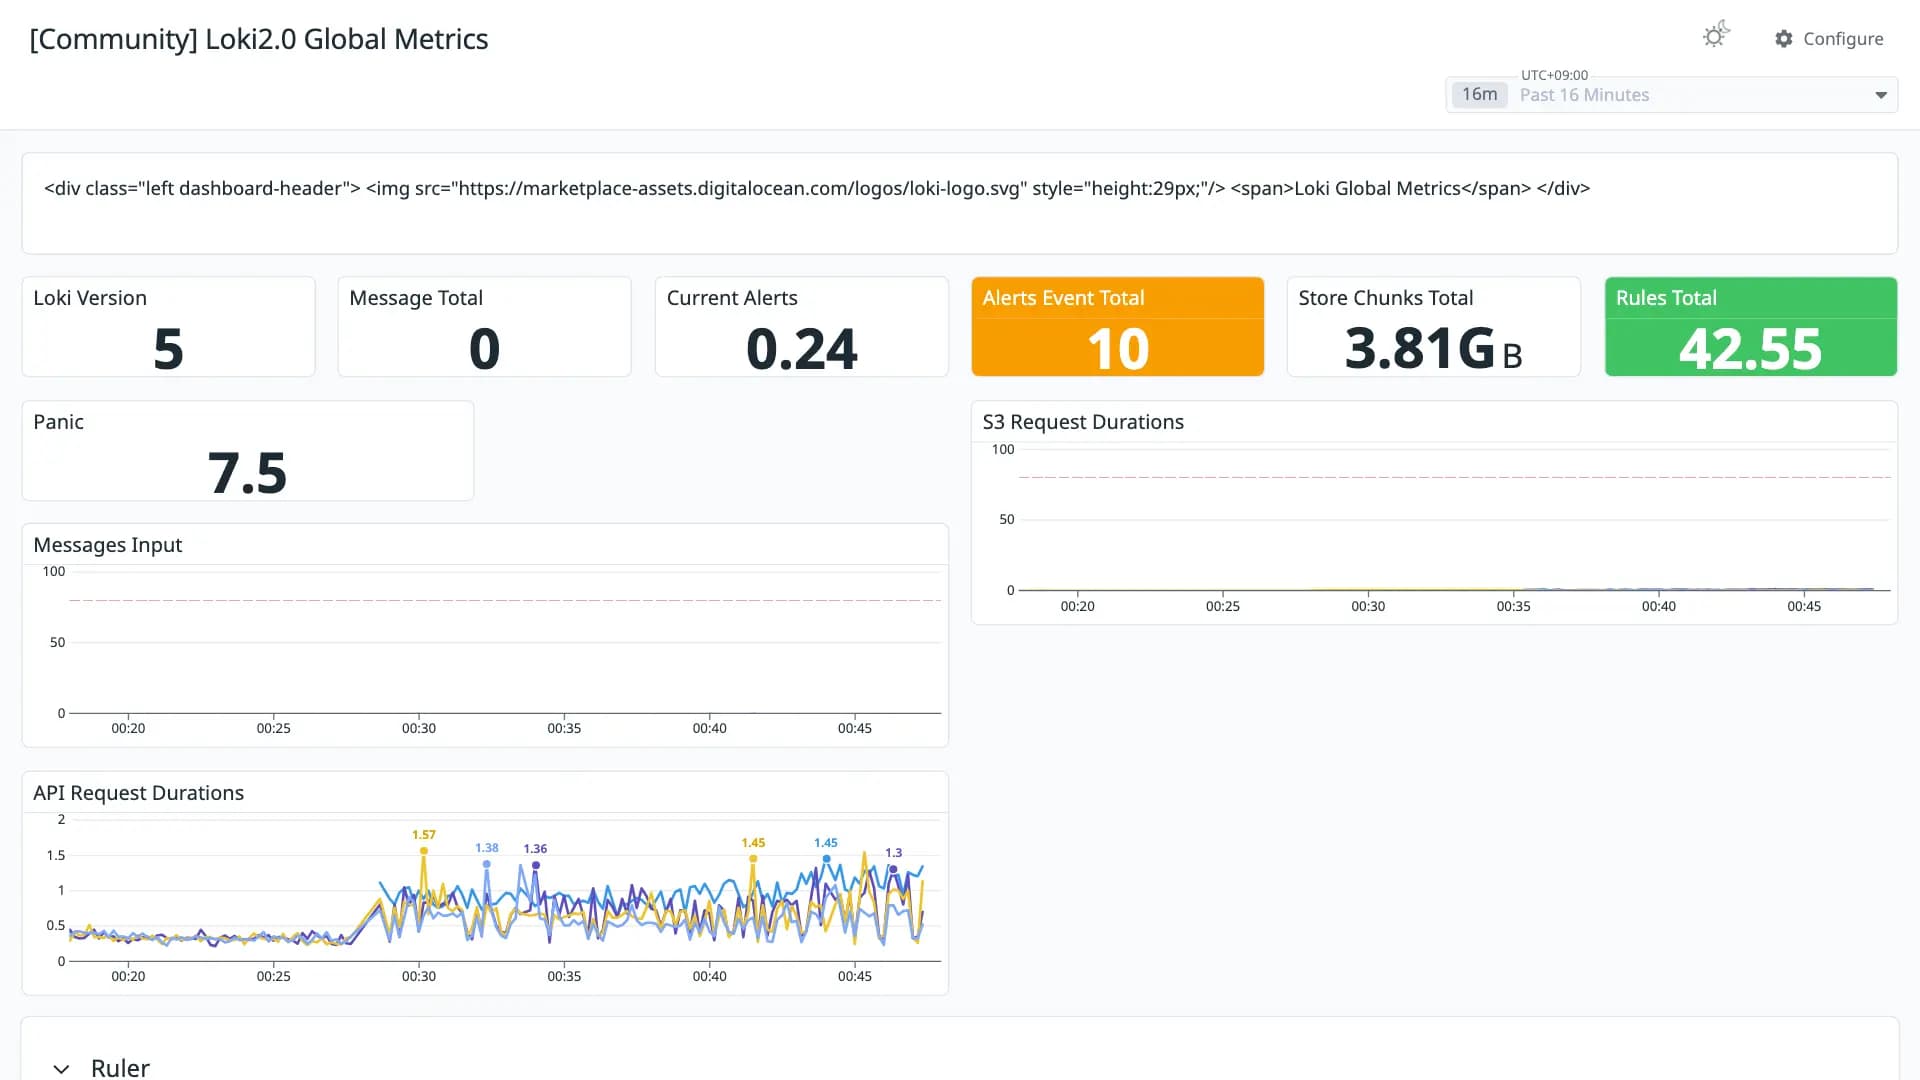
Task: Click the Panic value 7.5
Action: coord(247,473)
